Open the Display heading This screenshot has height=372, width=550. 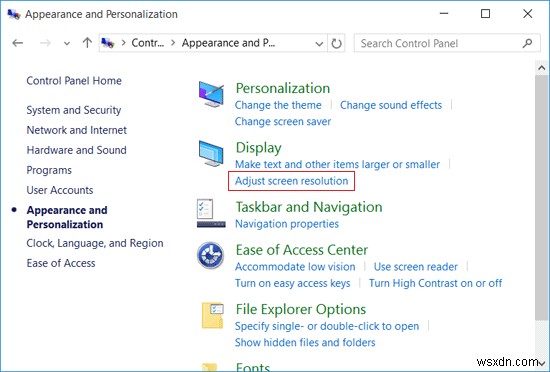(259, 148)
